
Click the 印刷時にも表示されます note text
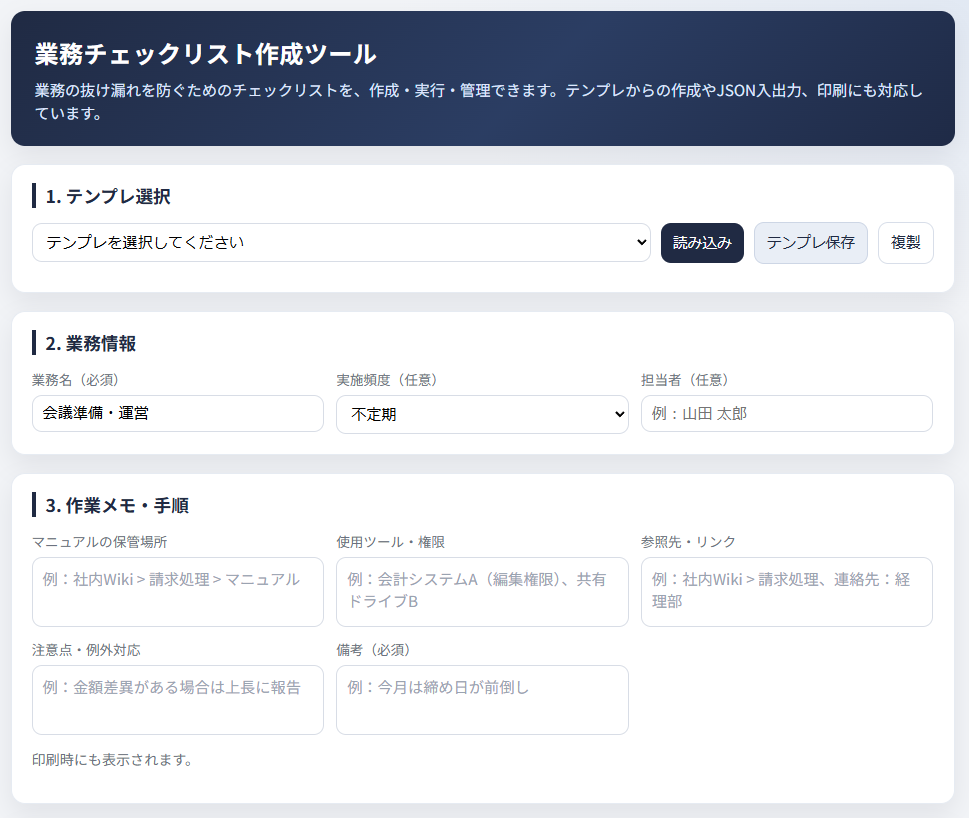tap(112, 760)
